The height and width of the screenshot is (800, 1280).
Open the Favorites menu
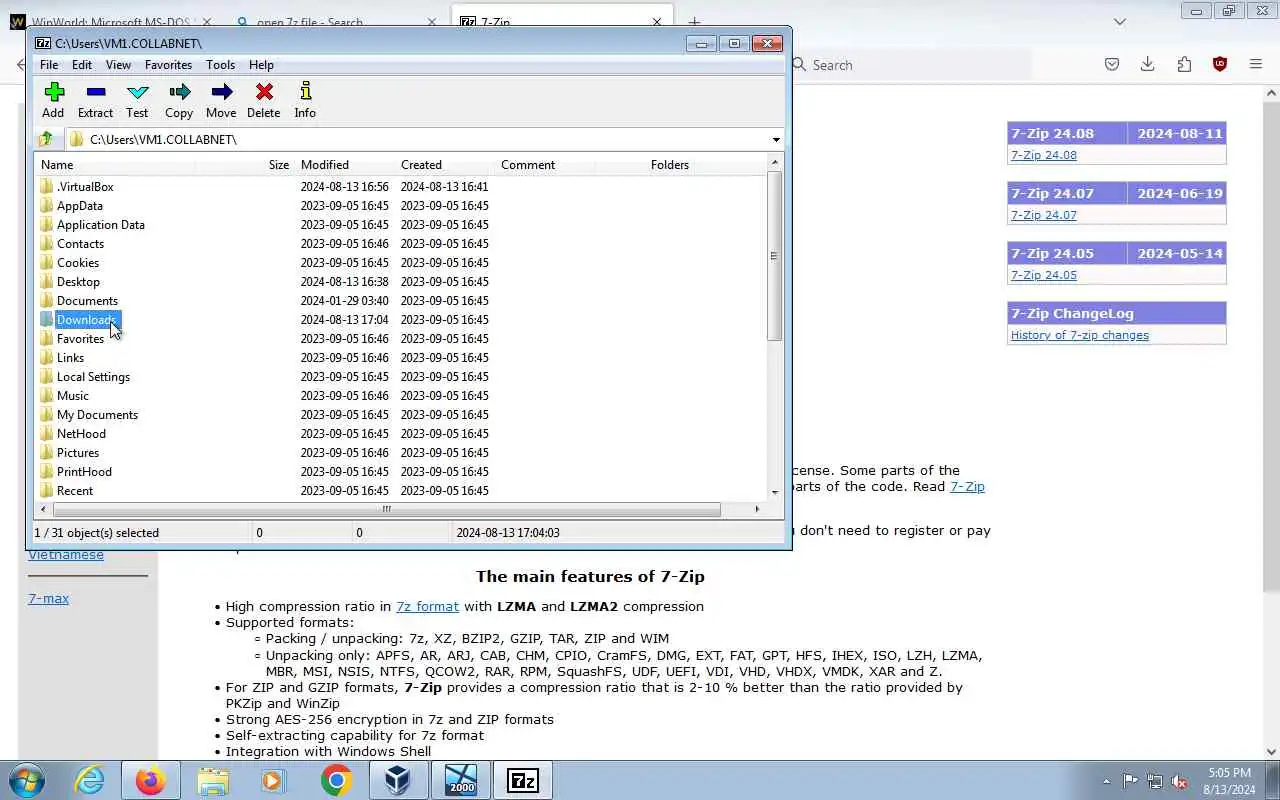[x=168, y=65]
